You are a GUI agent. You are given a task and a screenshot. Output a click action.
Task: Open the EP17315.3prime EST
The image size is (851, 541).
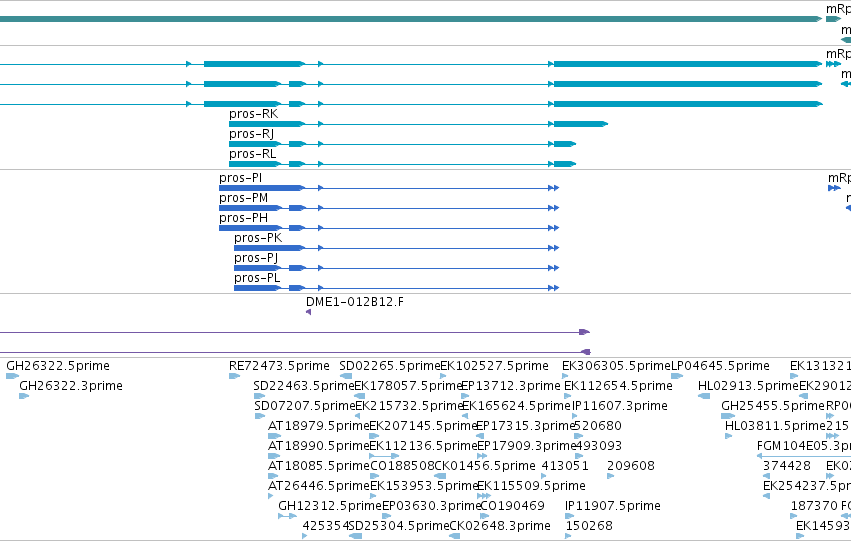(x=525, y=426)
